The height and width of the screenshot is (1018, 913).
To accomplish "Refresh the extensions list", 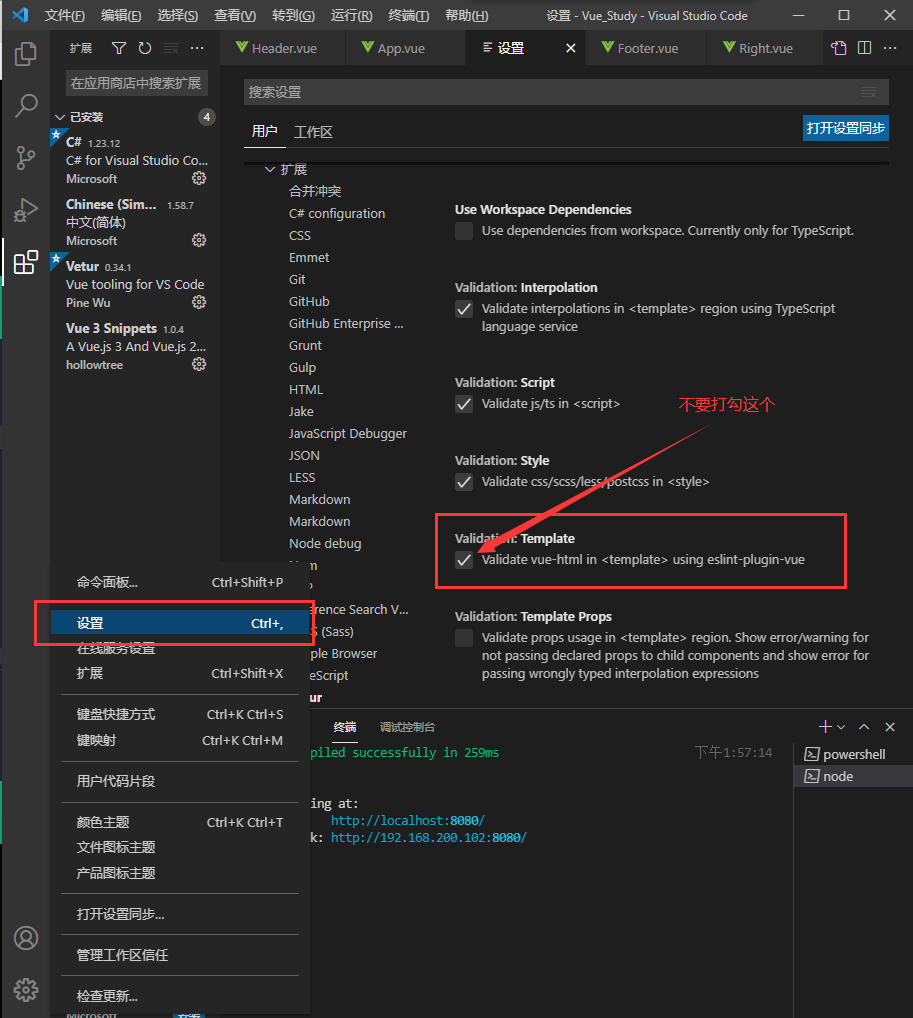I will 145,48.
